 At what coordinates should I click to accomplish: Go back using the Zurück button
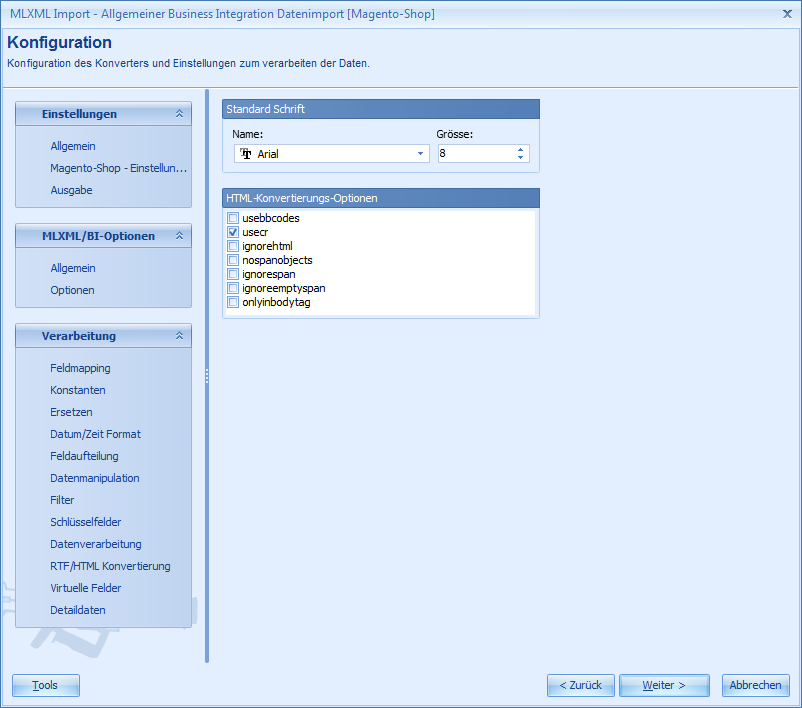point(580,685)
